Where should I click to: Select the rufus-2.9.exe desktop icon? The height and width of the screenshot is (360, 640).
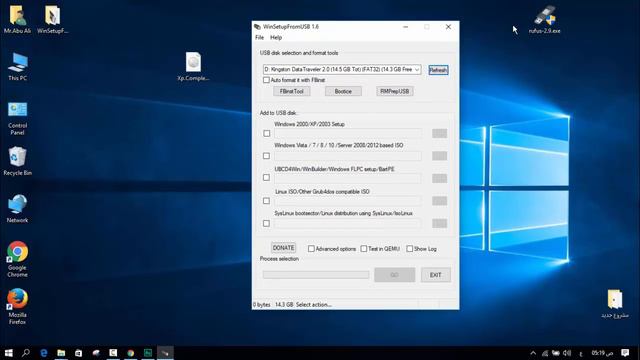(x=544, y=19)
